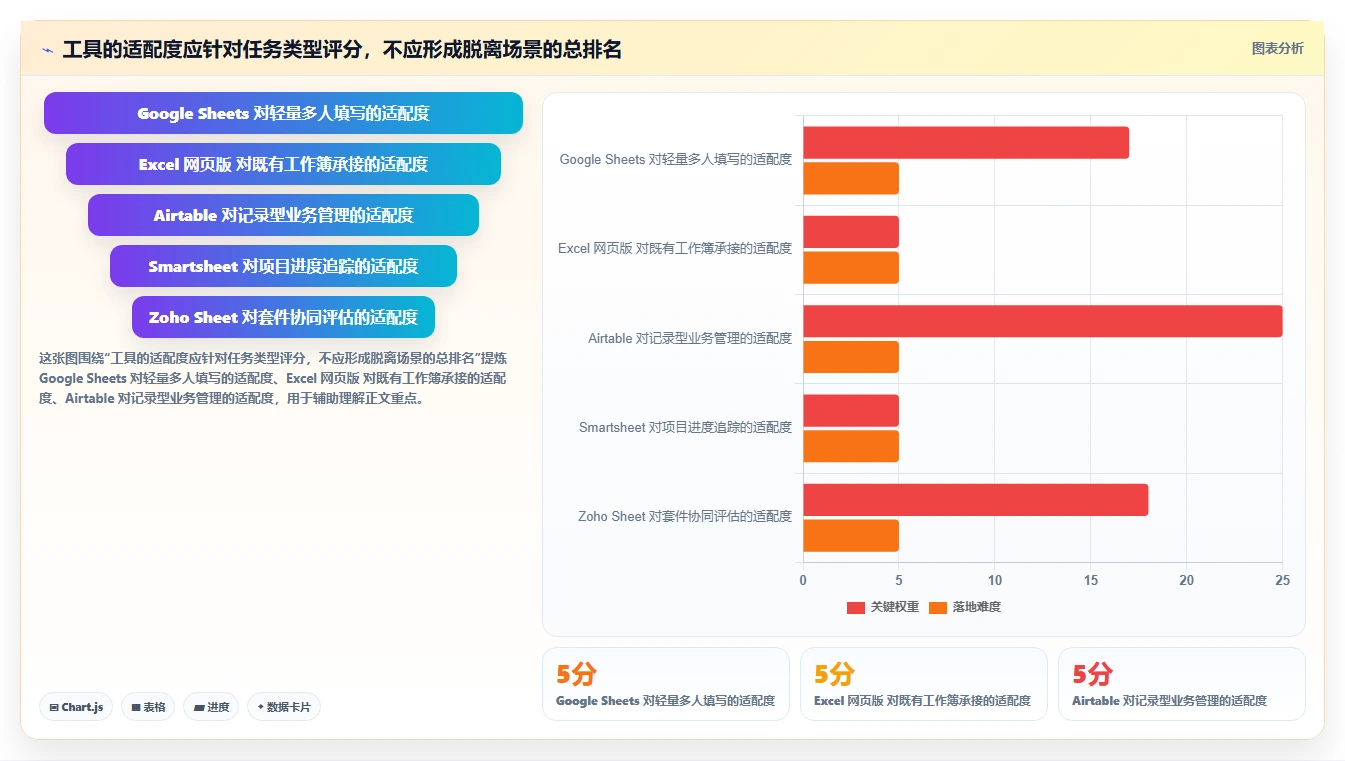
Task: Select the Excel 网页版 对既有工作簿承接的适配度 pill
Action: coord(283,164)
